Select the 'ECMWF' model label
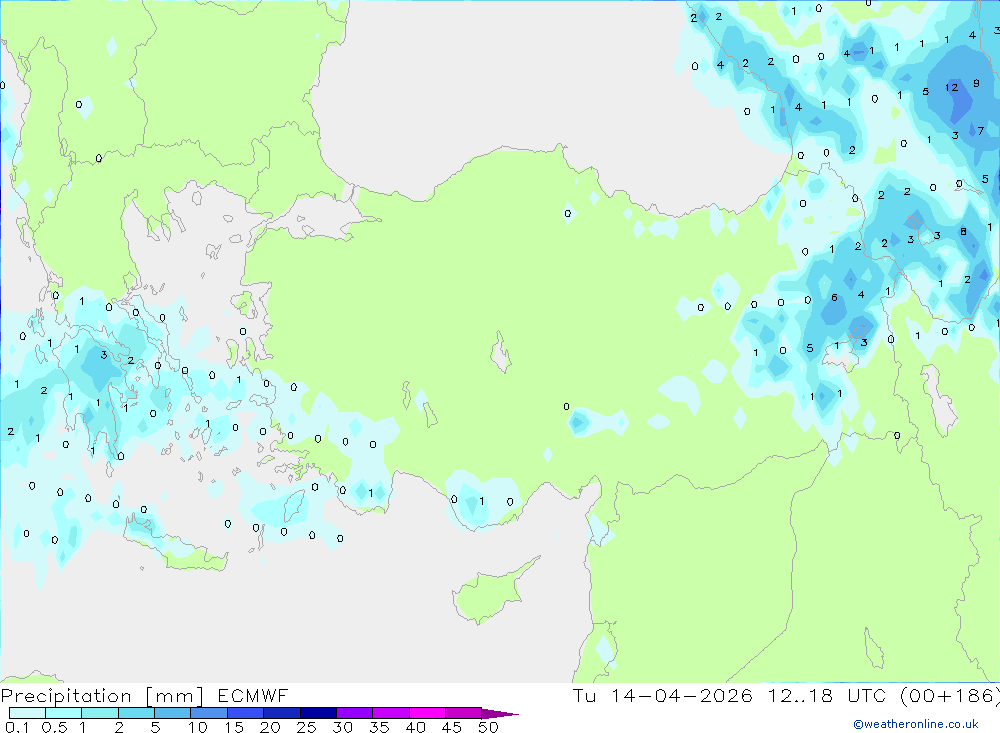Viewport: 1000px width, 733px height. pyautogui.click(x=253, y=696)
